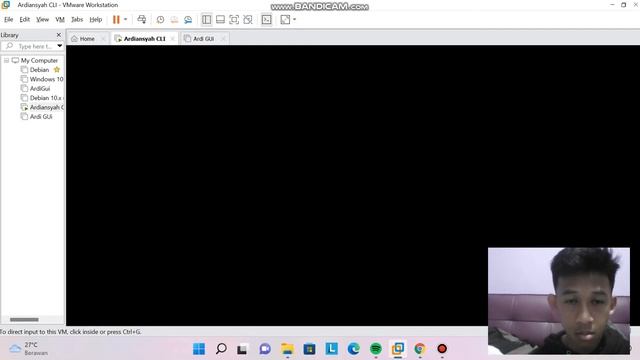This screenshot has height=360, width=640.
Task: Open the Windows Start menu
Action: tap(199, 349)
